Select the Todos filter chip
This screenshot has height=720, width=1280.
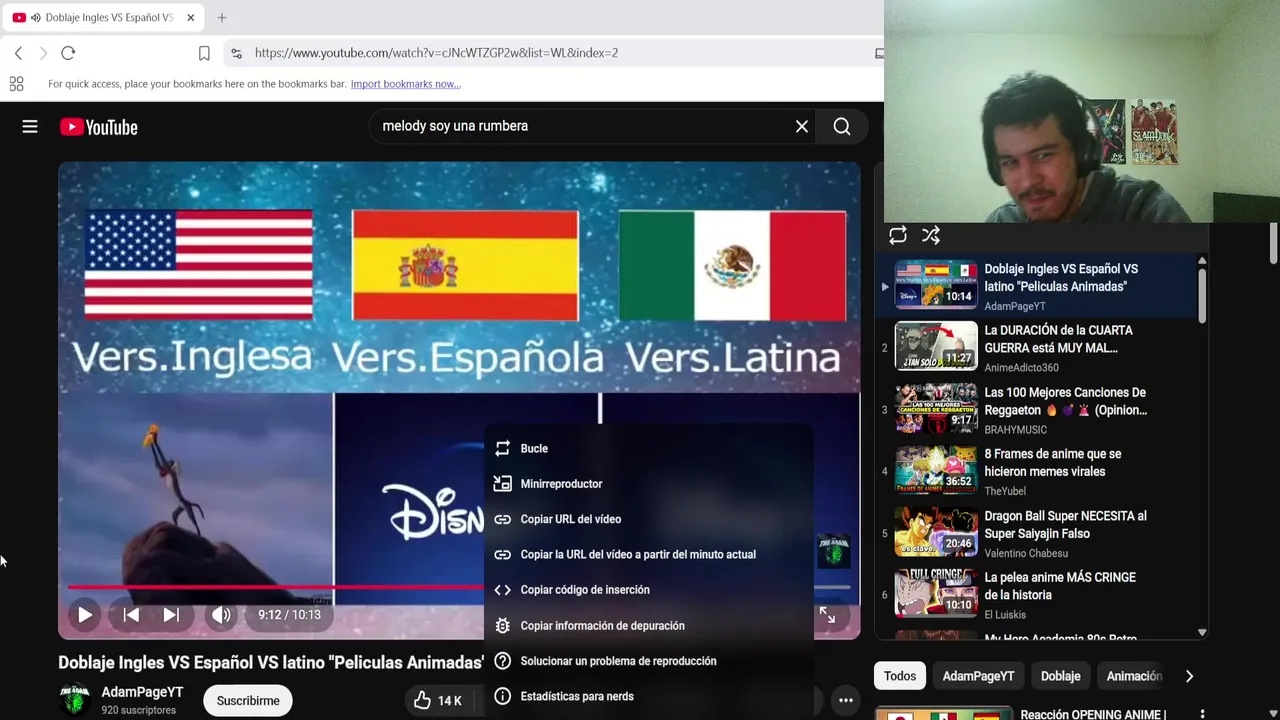(x=899, y=676)
